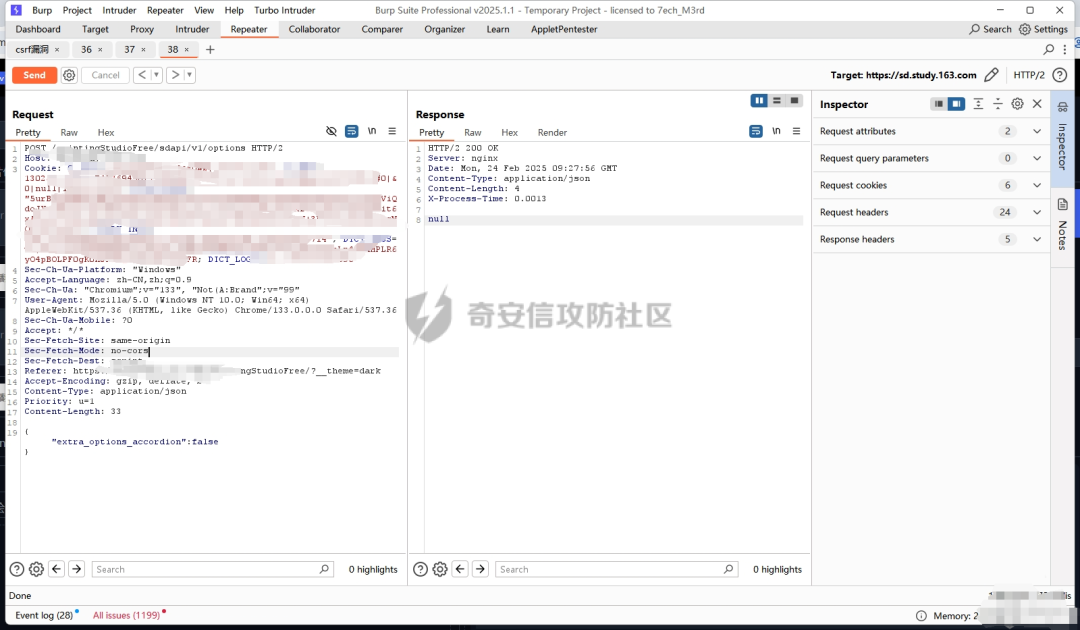Edit the target with the pencil icon
1080x630 pixels.
coord(991,75)
